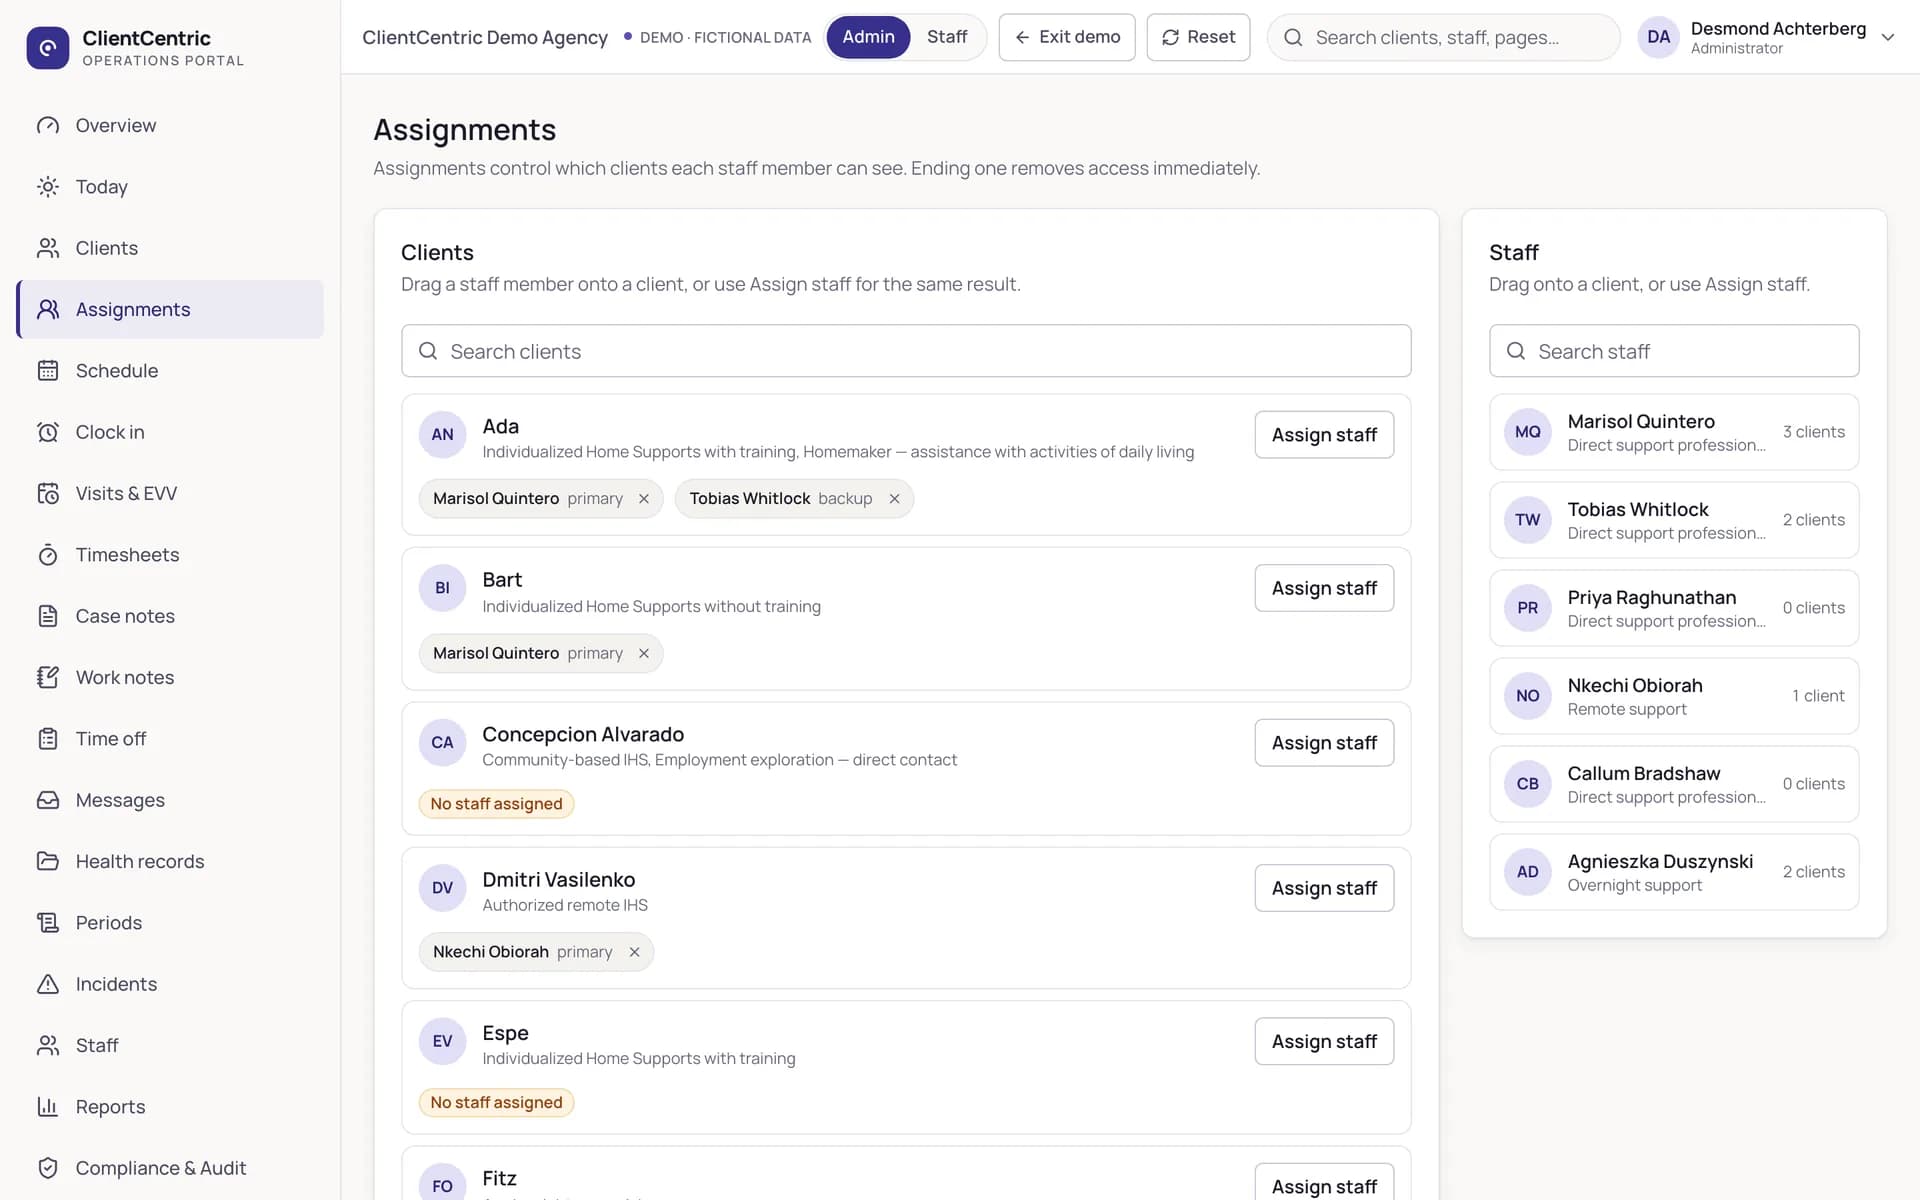
Task: Click the global search magnifier icon
Action: [1293, 37]
